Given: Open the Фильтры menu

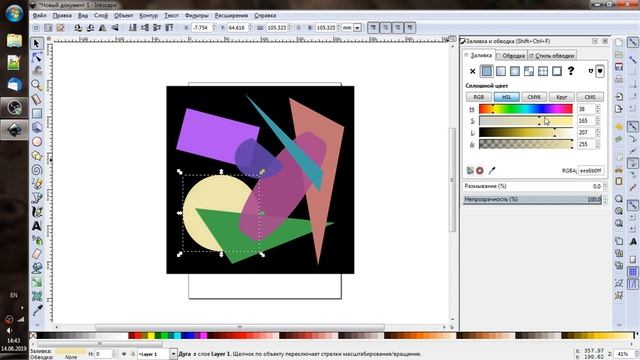Looking at the screenshot, I should [196, 16].
